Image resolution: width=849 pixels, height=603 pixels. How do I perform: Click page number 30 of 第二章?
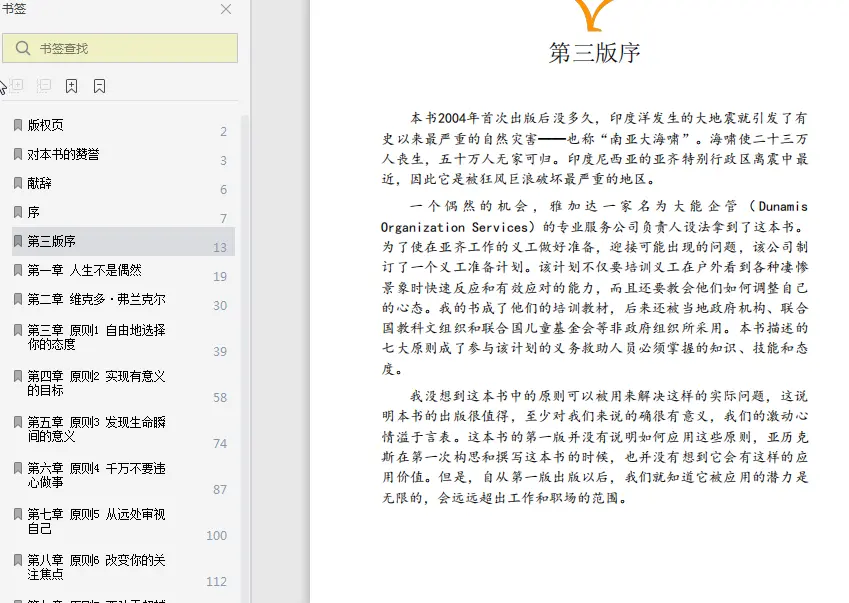point(220,305)
